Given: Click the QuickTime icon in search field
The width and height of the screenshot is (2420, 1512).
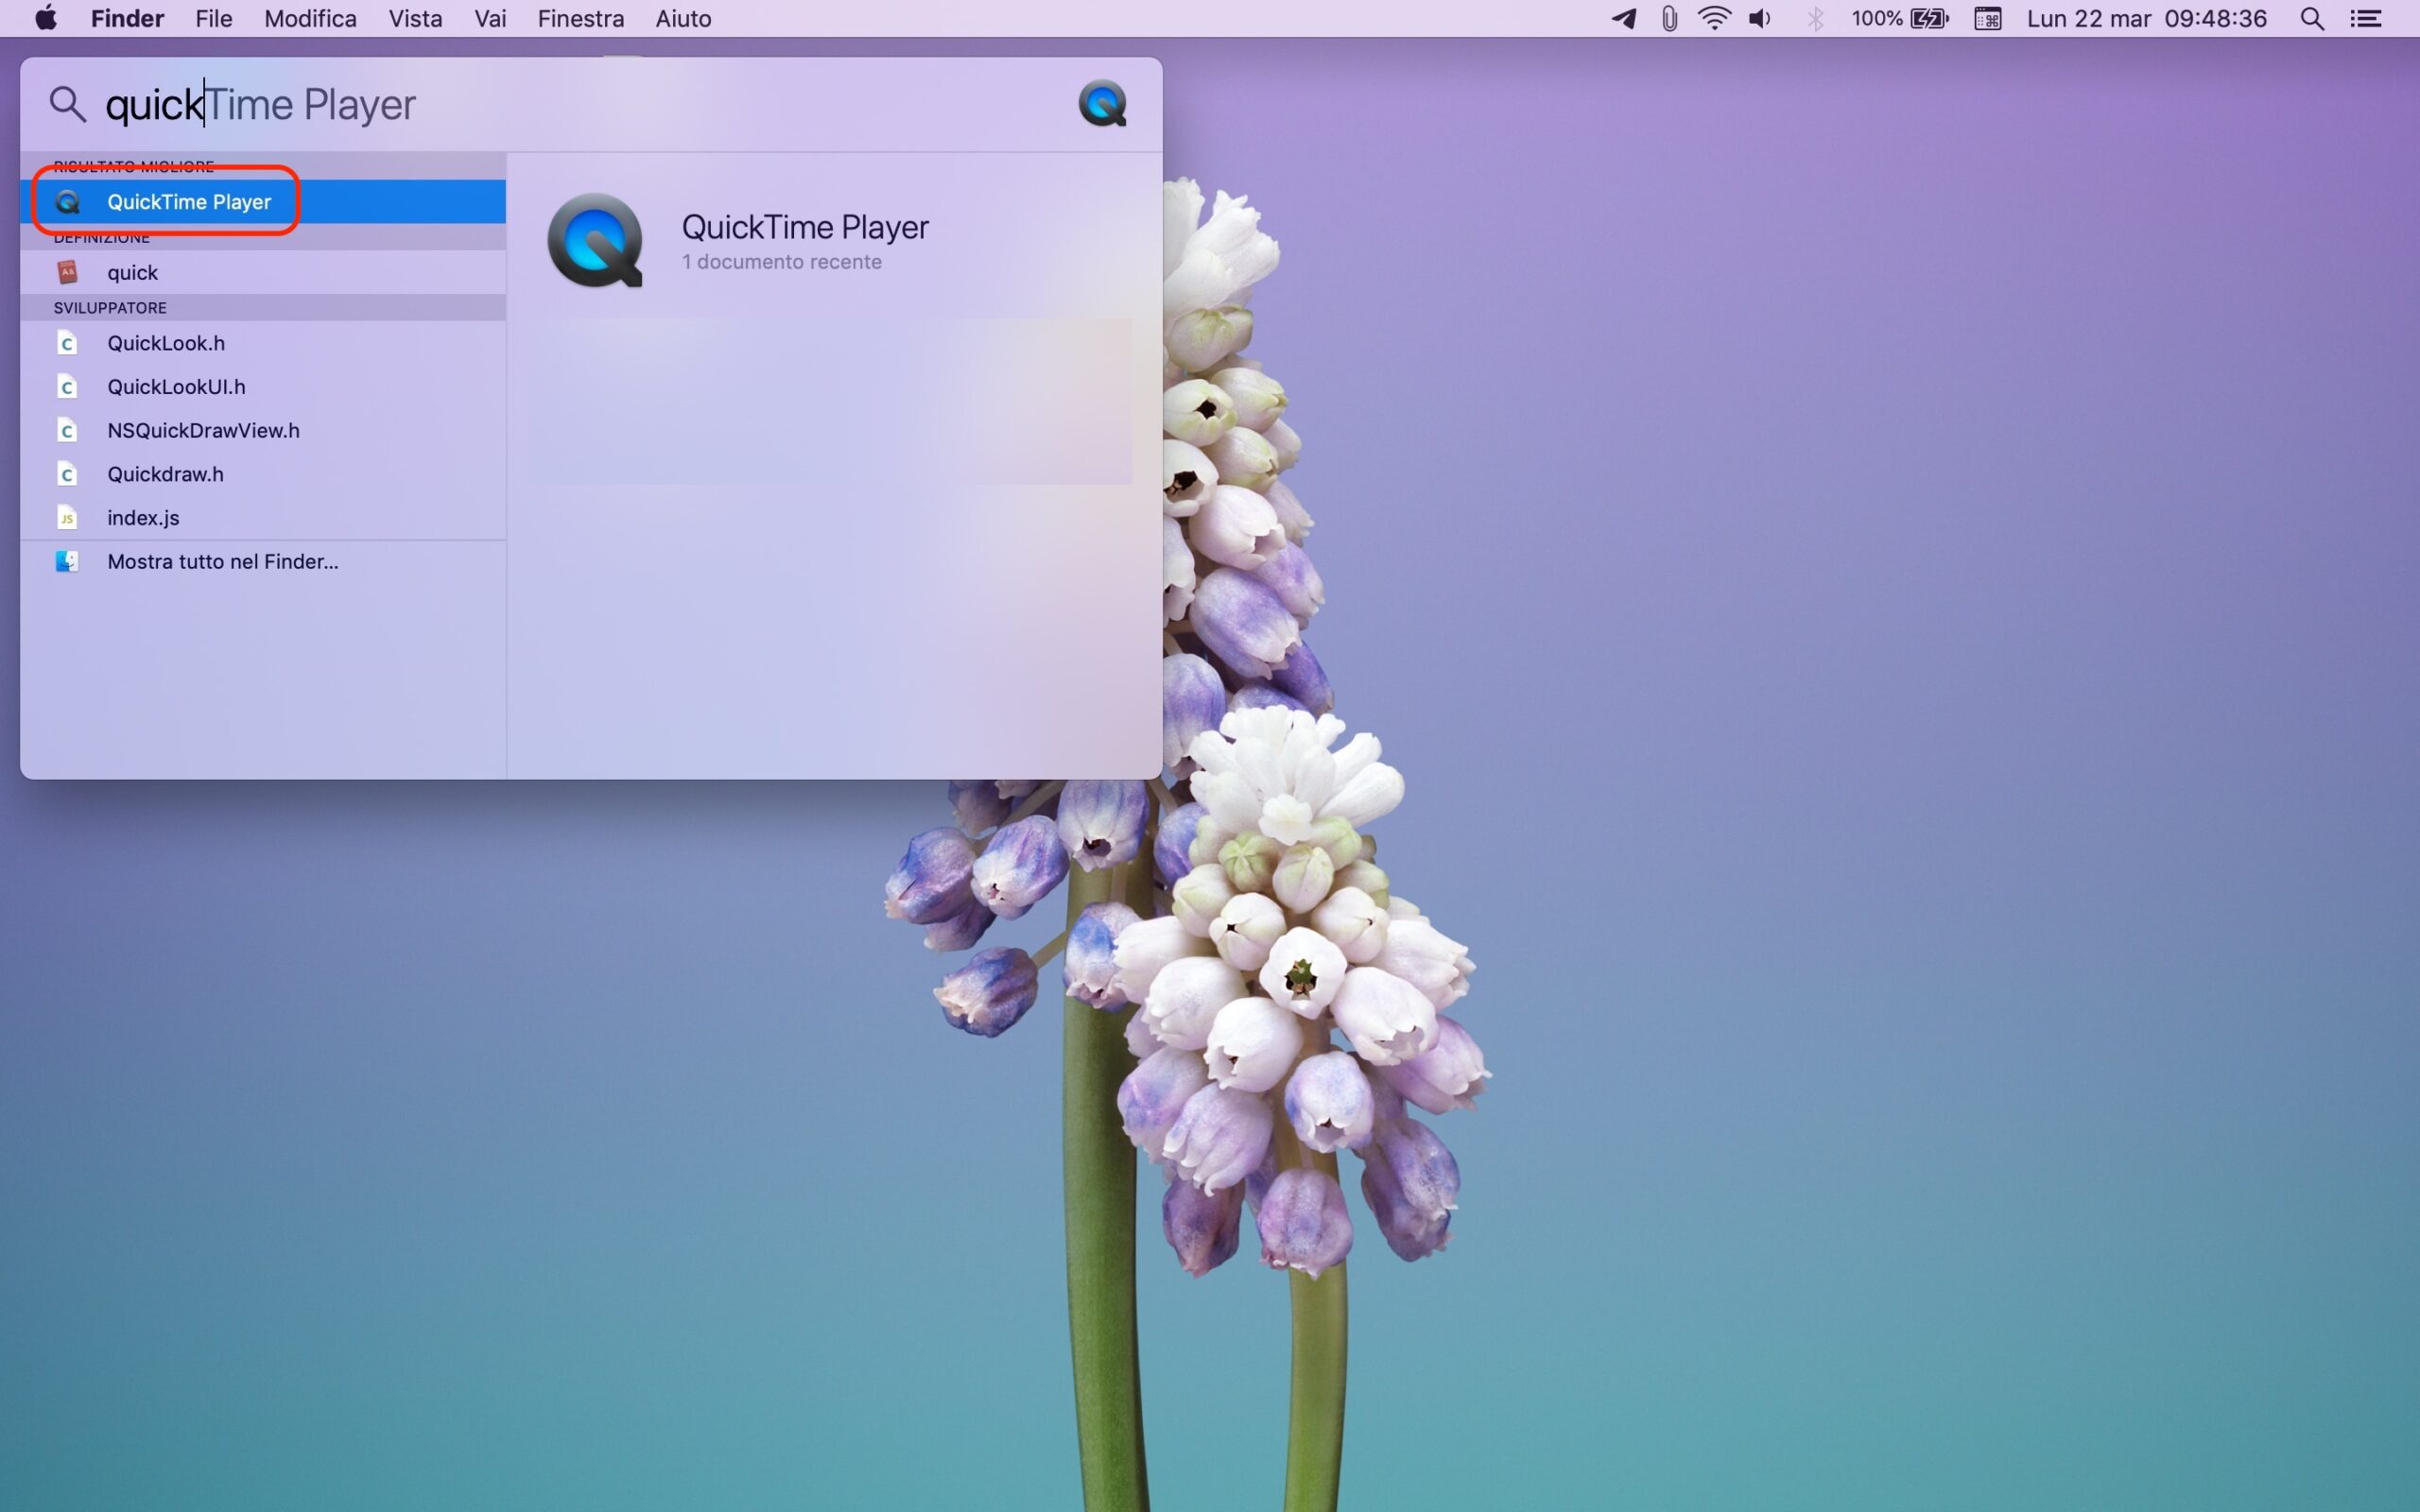Looking at the screenshot, I should 1102,103.
